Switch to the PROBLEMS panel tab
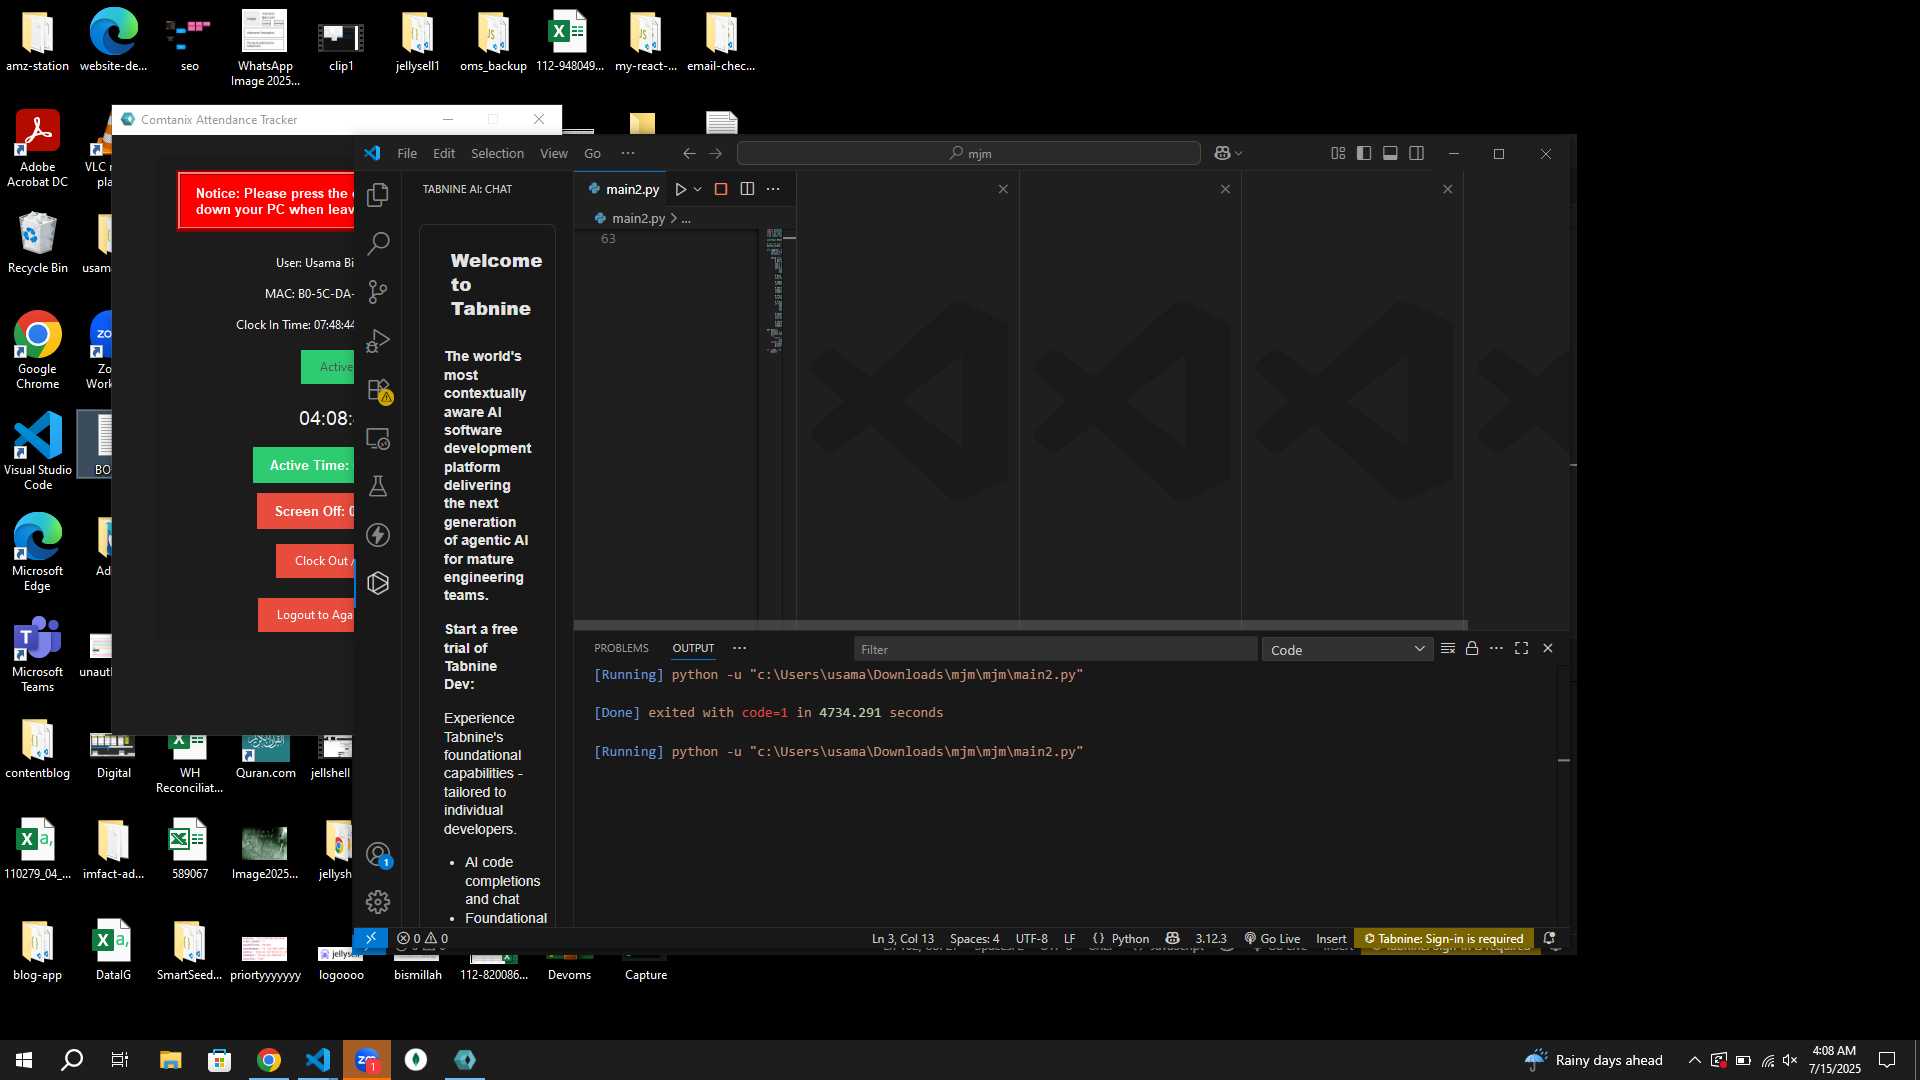Screen dimensions: 1920x1080 [621, 648]
